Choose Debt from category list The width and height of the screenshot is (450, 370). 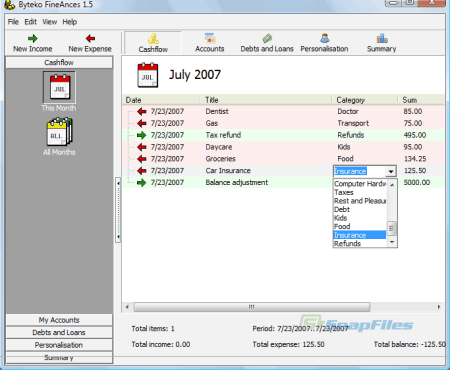point(360,209)
